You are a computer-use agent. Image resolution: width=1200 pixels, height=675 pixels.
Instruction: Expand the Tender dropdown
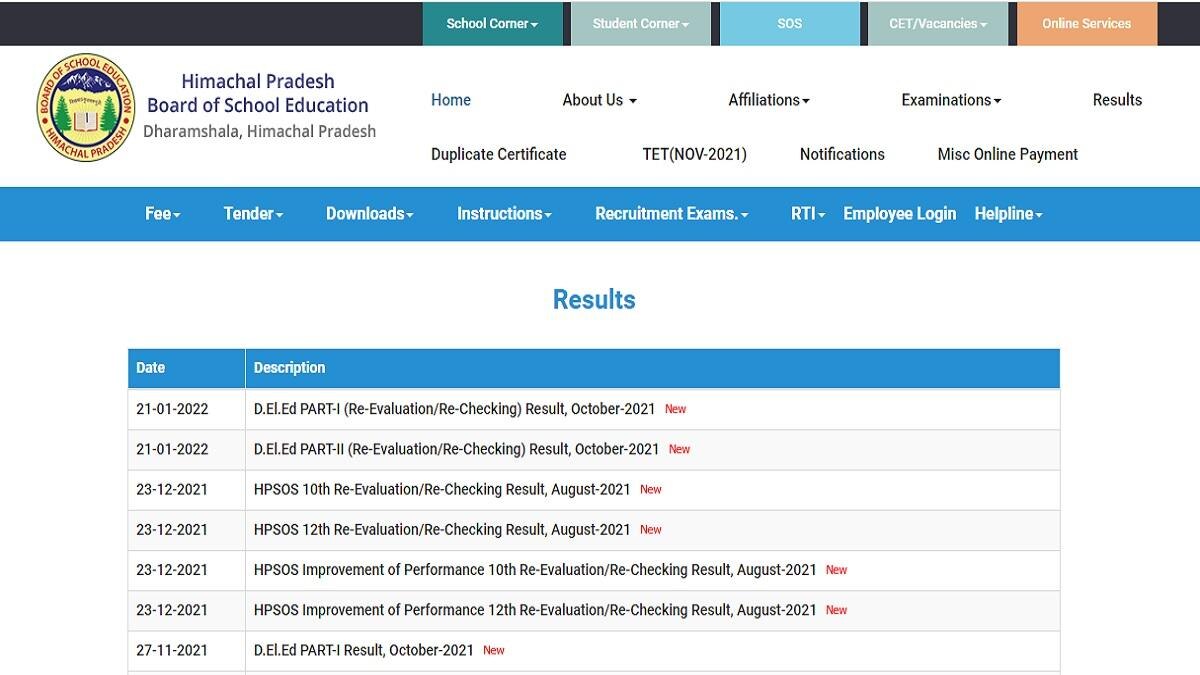[x=252, y=213]
